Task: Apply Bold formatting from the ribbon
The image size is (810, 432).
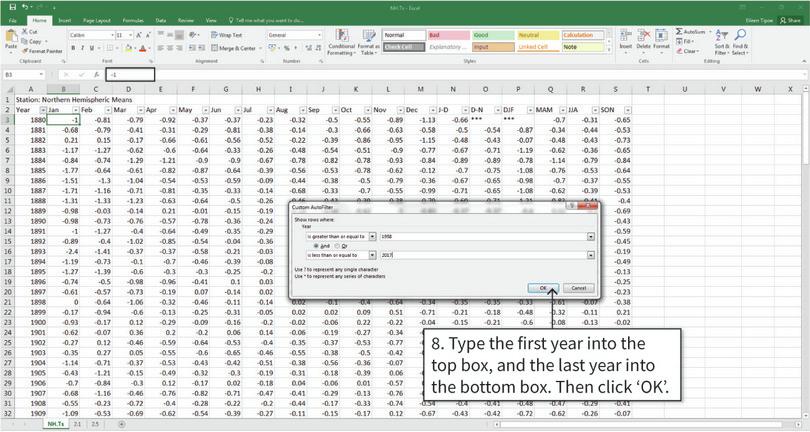Action: coord(75,48)
